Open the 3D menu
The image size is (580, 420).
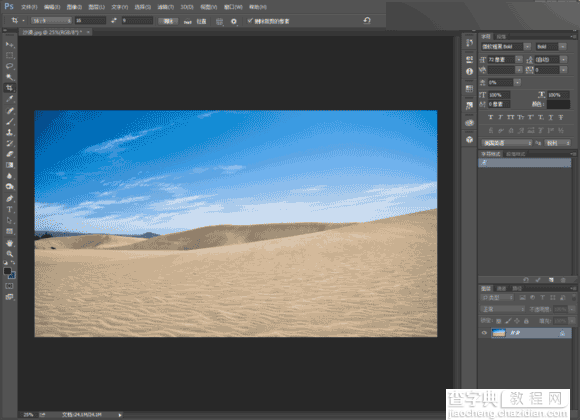click(187, 7)
